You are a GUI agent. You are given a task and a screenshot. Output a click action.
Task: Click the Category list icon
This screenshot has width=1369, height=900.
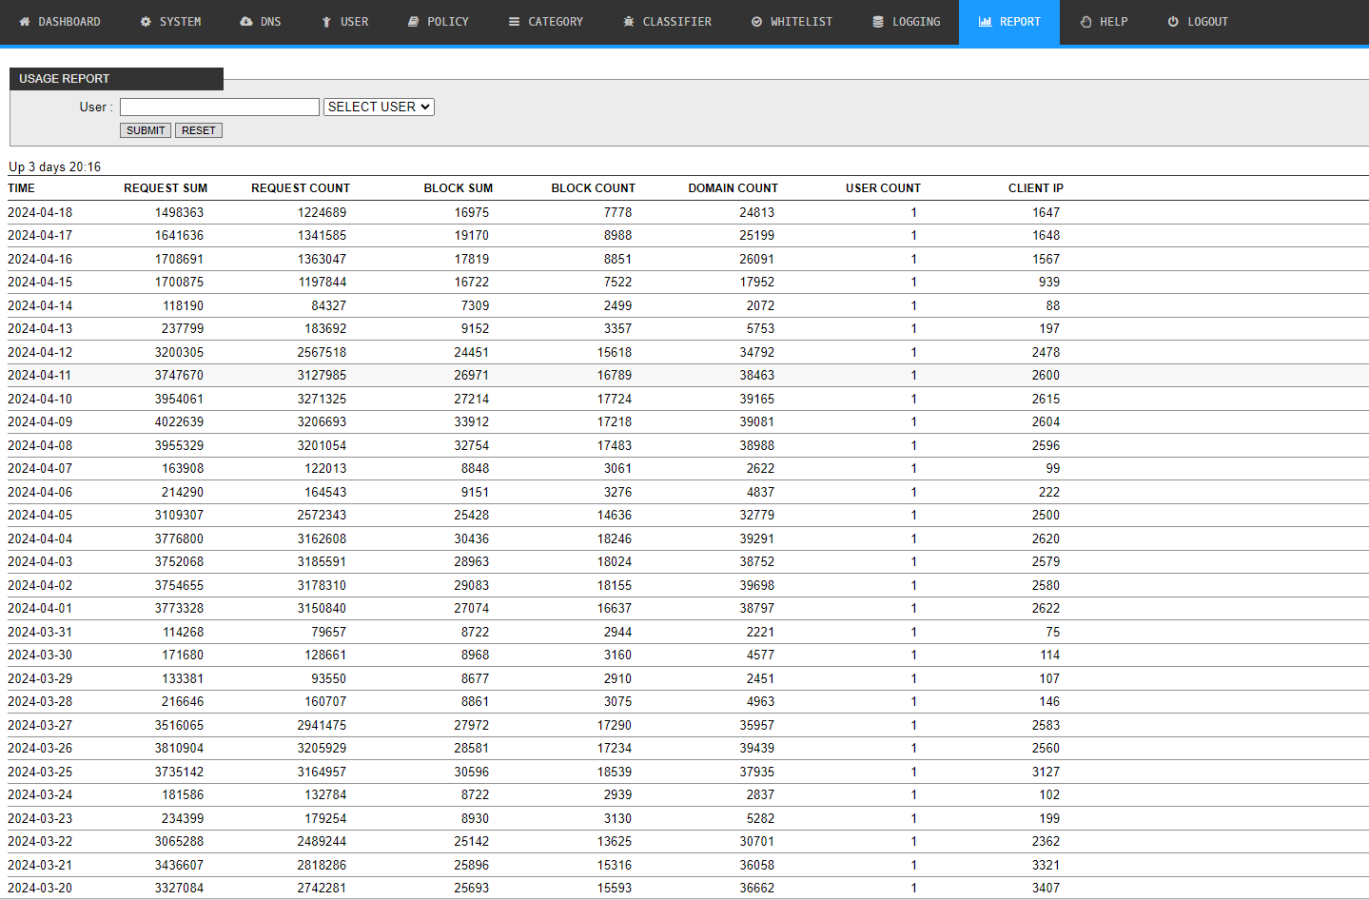[x=514, y=22]
